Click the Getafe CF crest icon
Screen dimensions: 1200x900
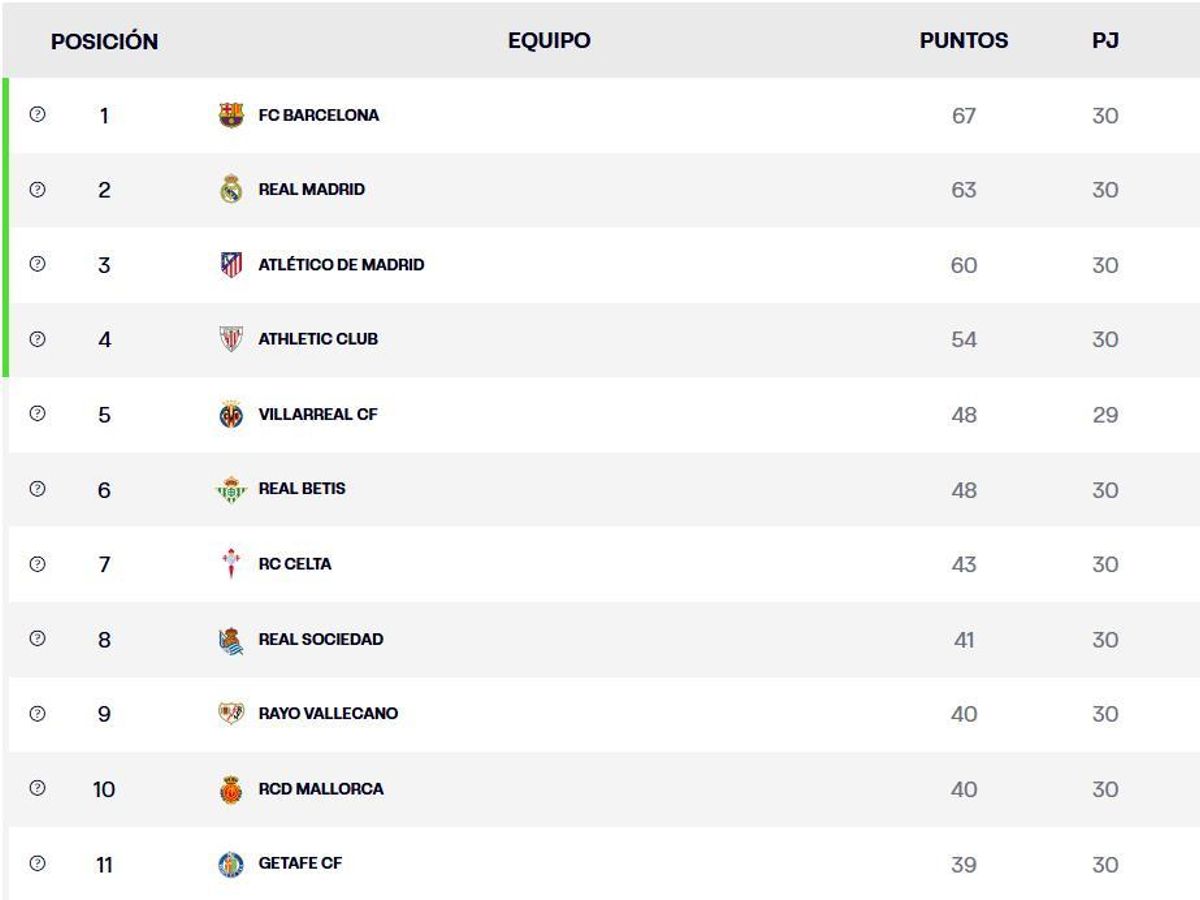pyautogui.click(x=231, y=864)
